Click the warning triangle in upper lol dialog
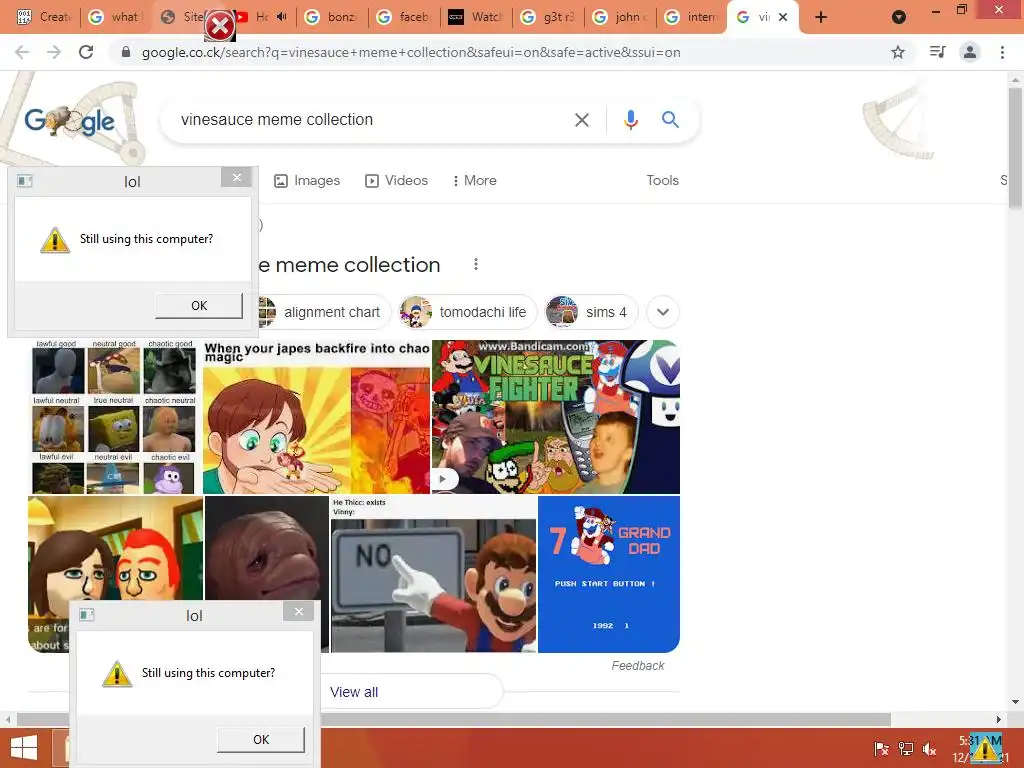The width and height of the screenshot is (1024, 768). pos(55,240)
